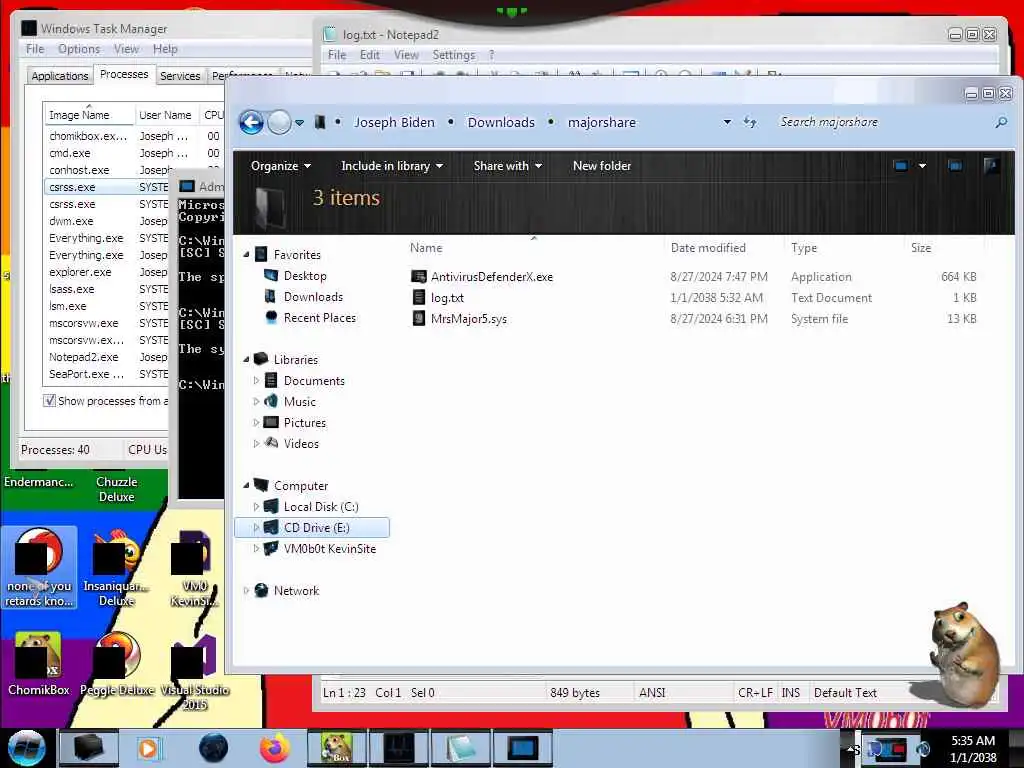Select the VM0b0t KevinSite drive icon
The width and height of the screenshot is (1024, 768).
(271, 548)
